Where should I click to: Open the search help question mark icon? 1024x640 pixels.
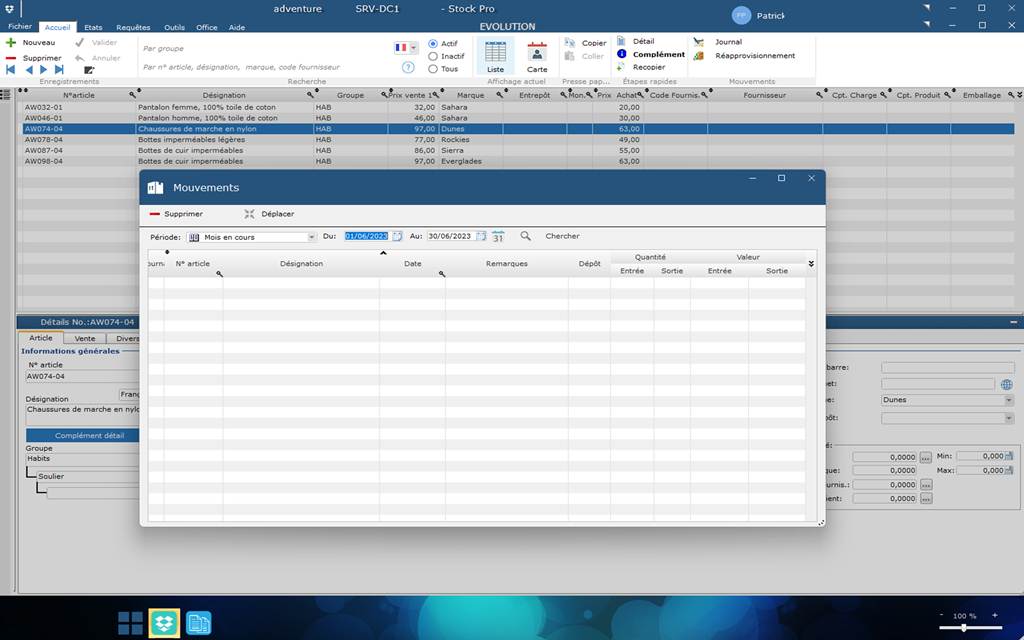coord(408,67)
